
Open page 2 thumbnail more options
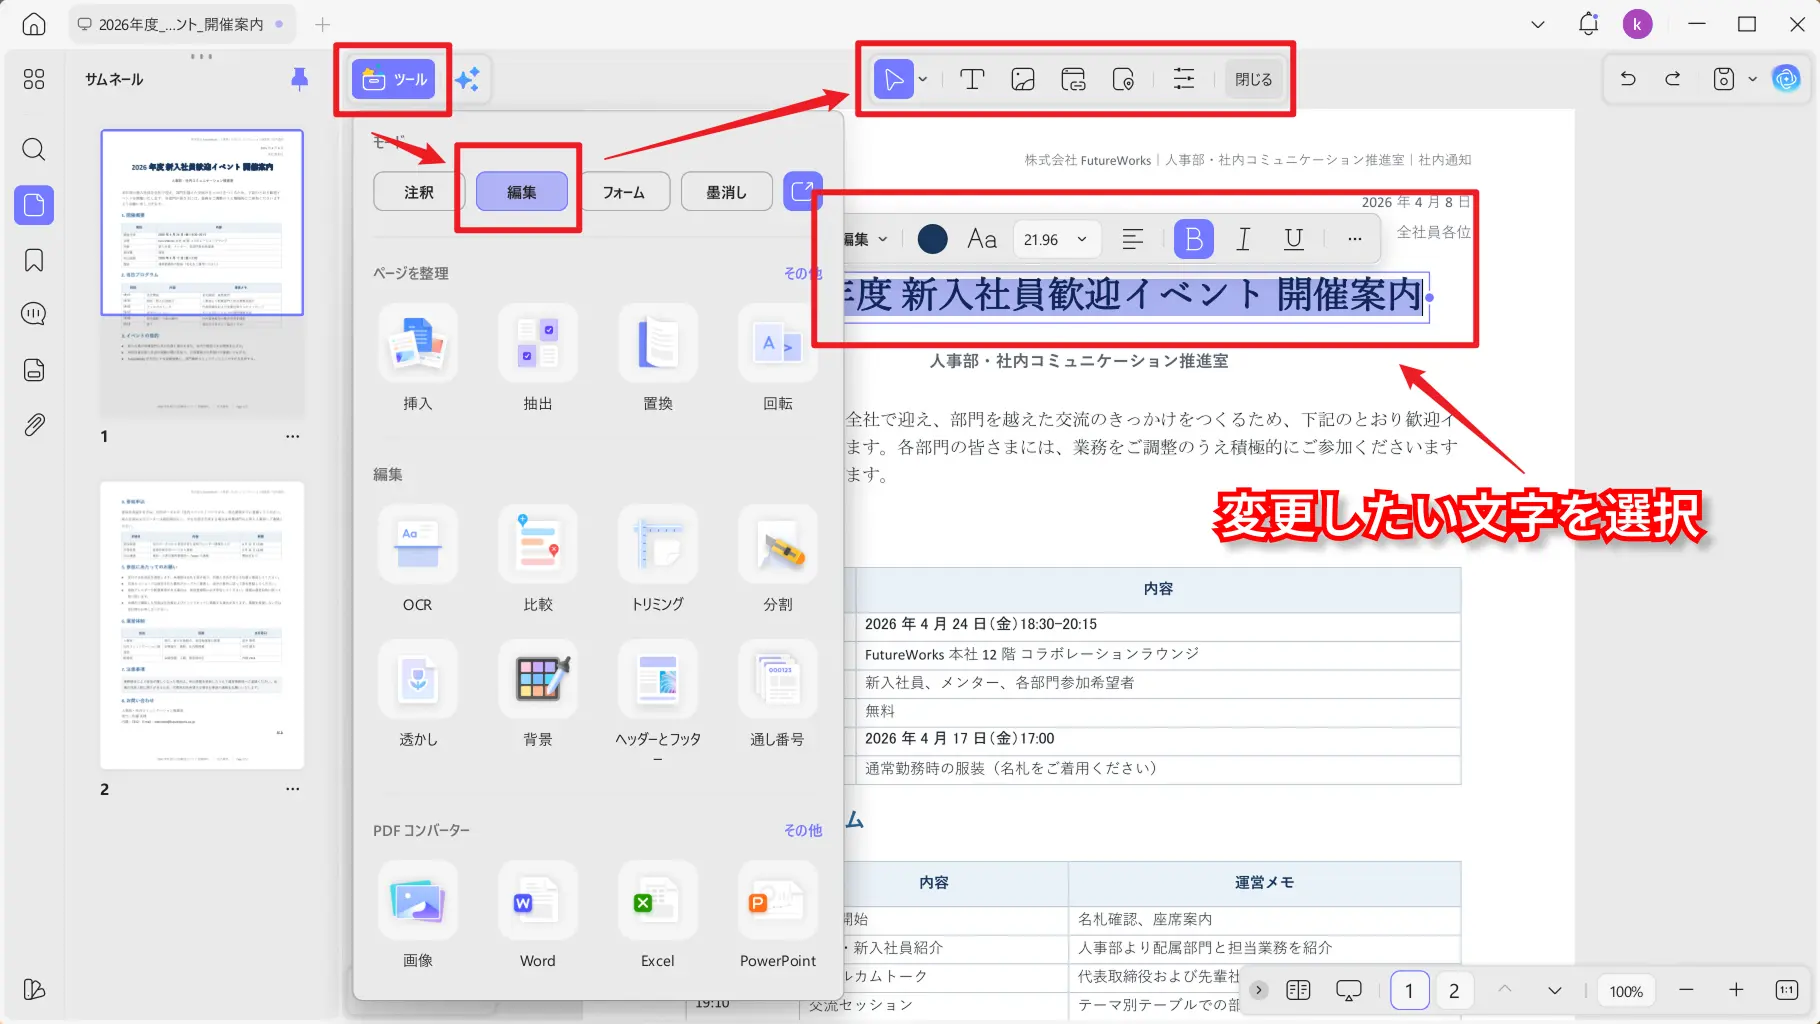[x=292, y=789]
